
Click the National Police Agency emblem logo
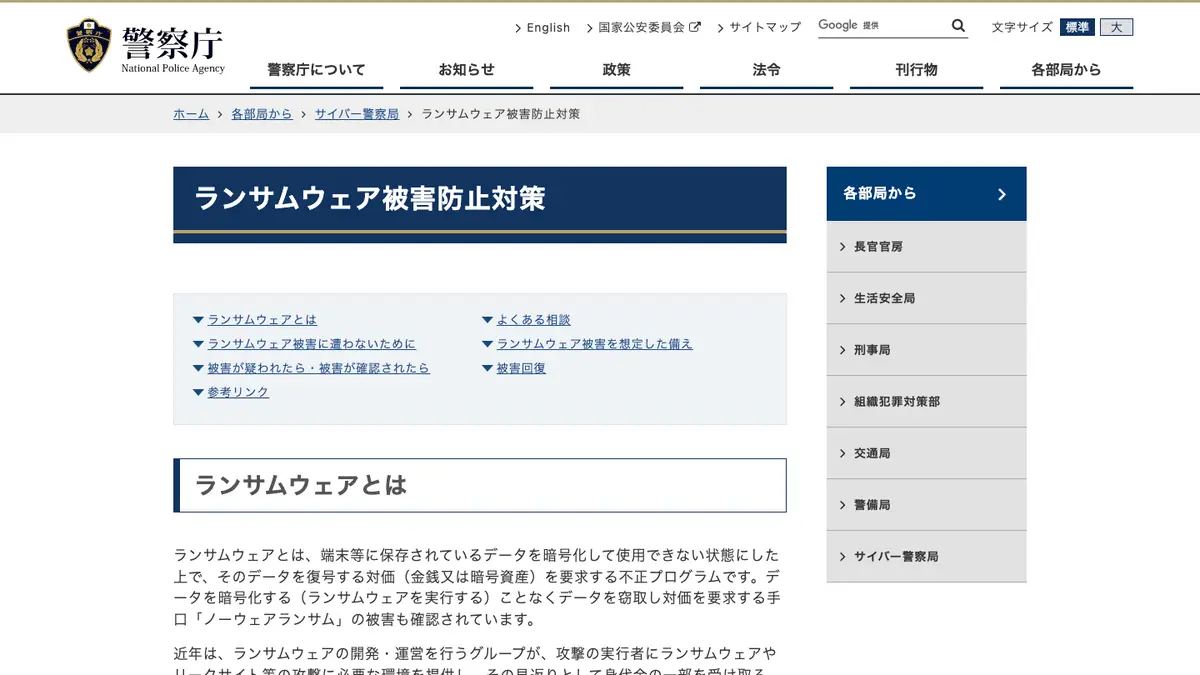[x=89, y=46]
